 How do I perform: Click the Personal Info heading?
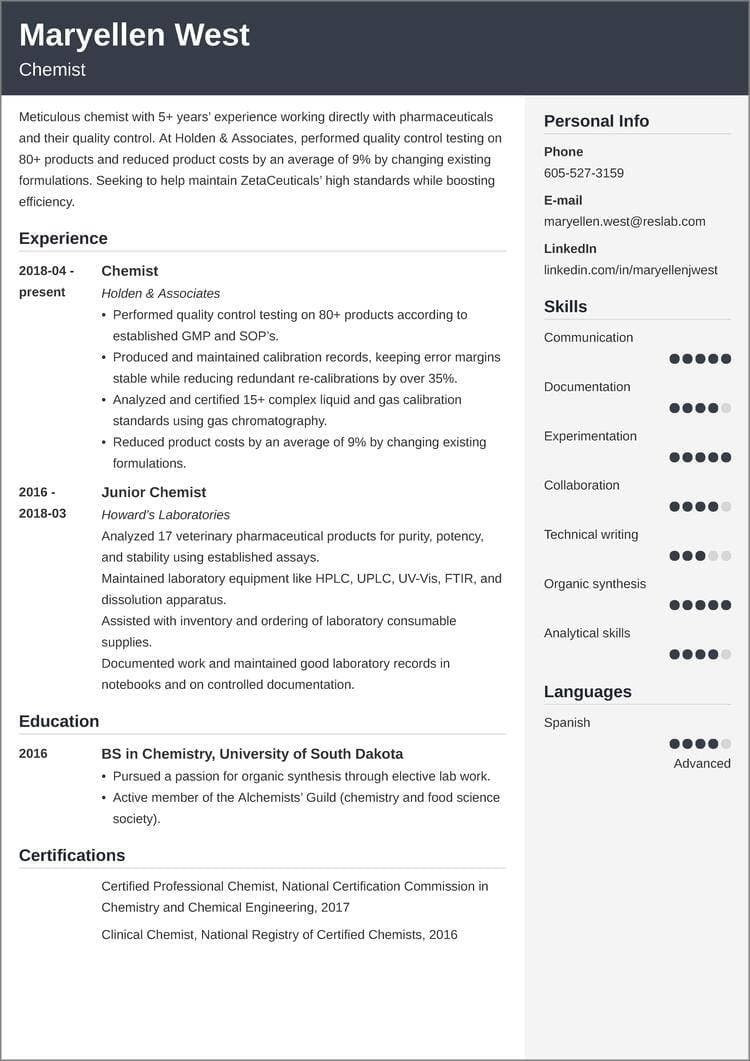[x=596, y=121]
